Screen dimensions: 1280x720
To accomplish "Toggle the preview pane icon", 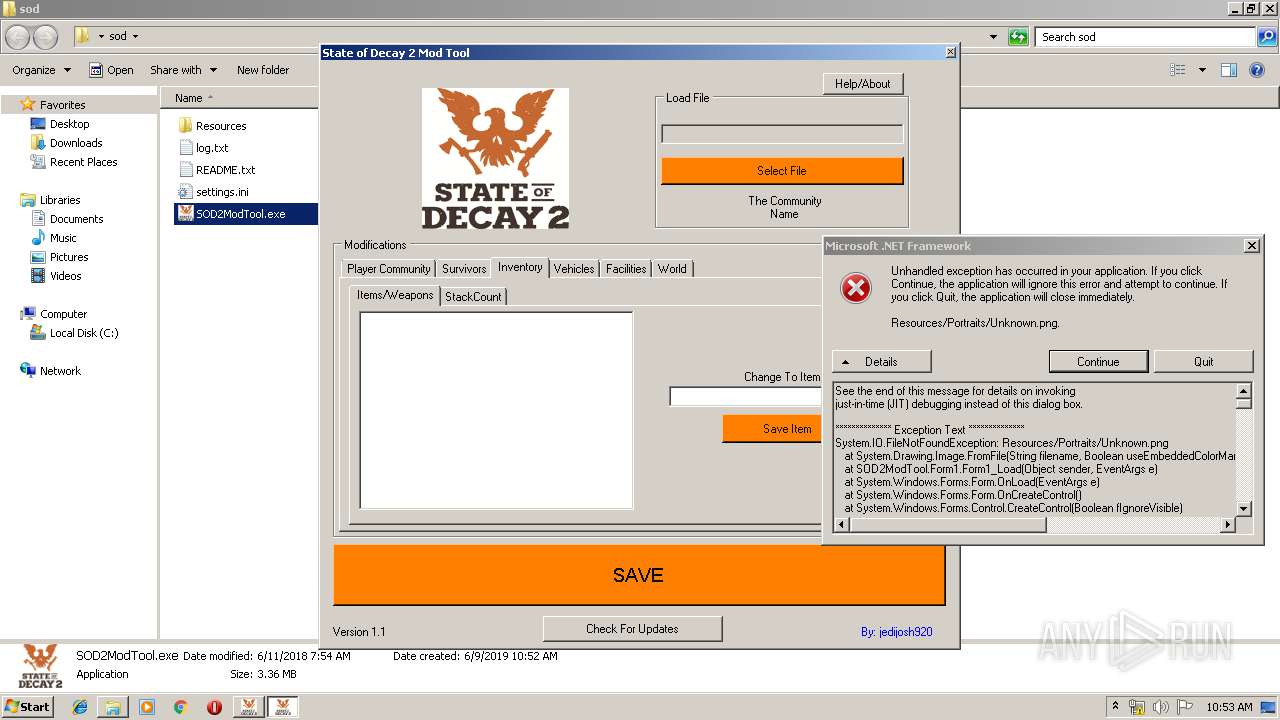I will tap(1229, 70).
